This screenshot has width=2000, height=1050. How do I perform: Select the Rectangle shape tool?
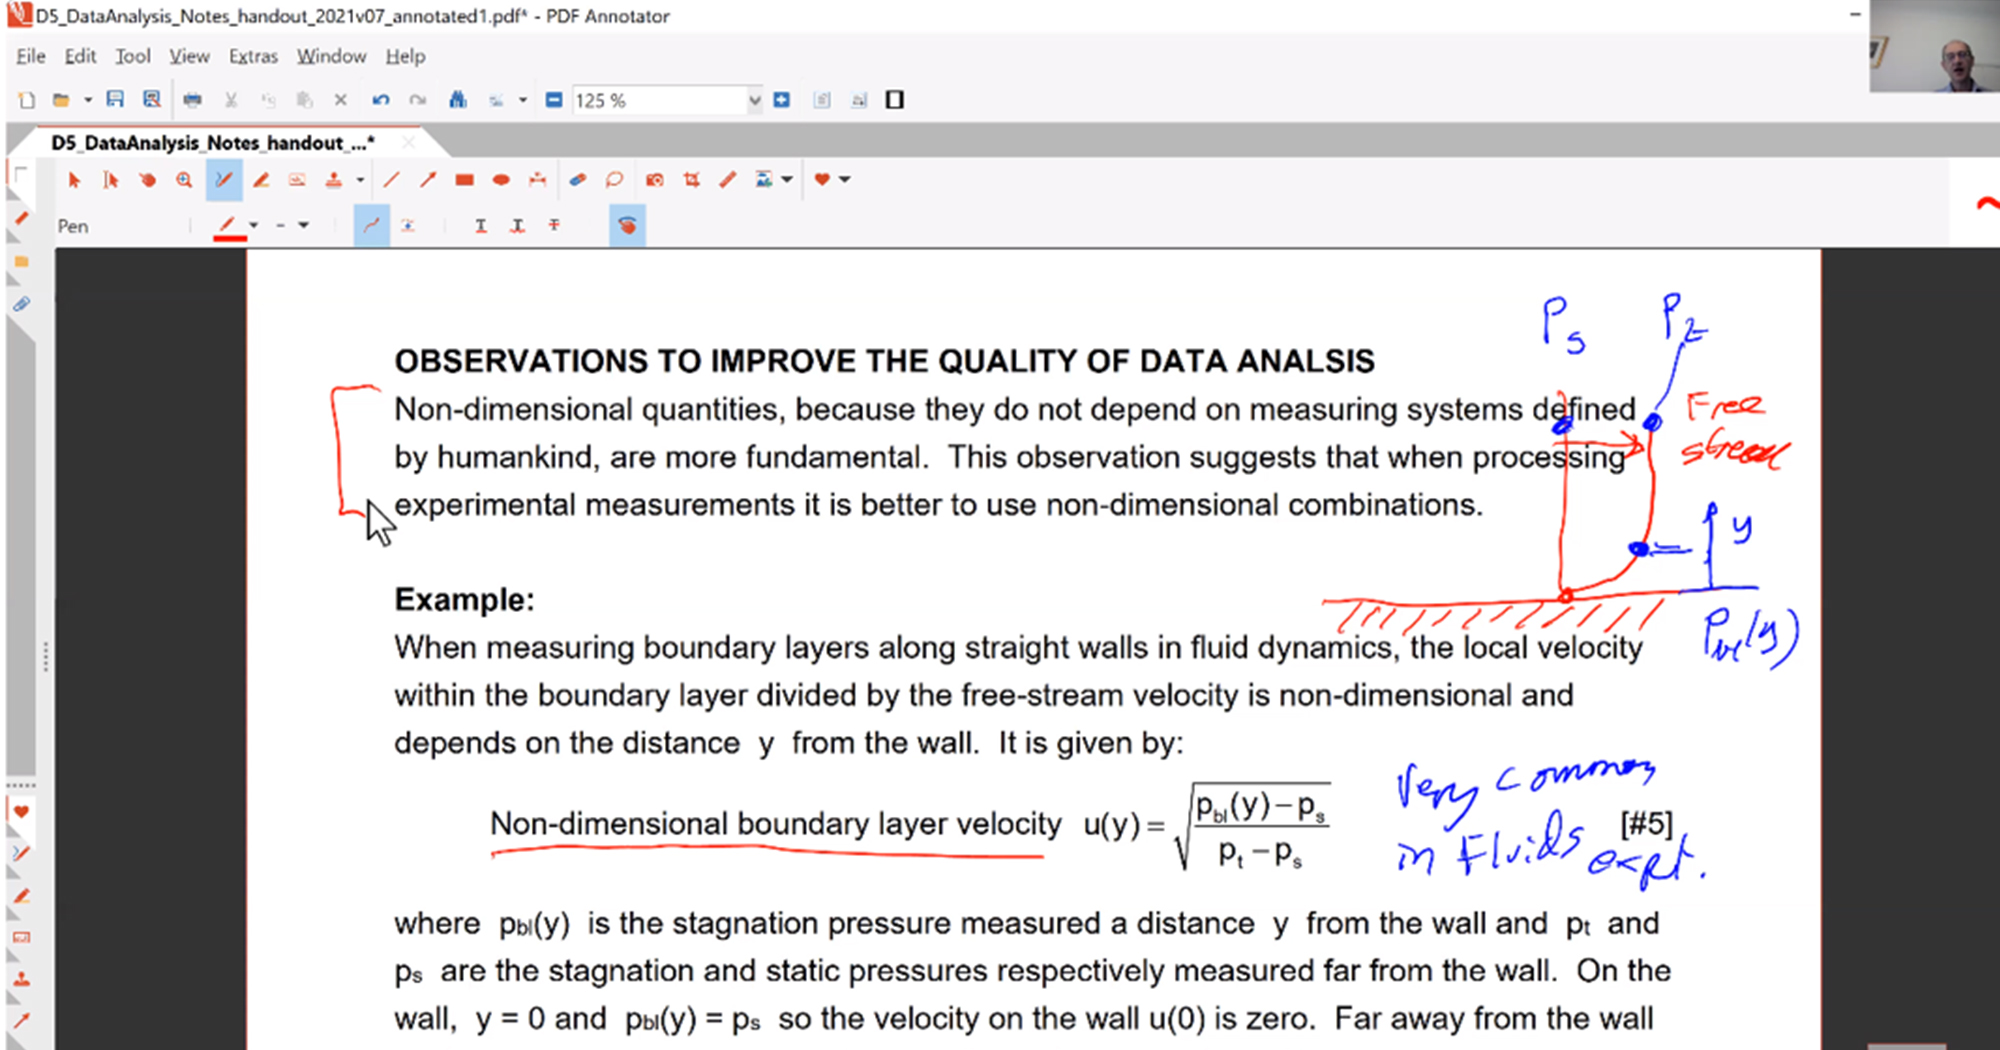pos(464,180)
